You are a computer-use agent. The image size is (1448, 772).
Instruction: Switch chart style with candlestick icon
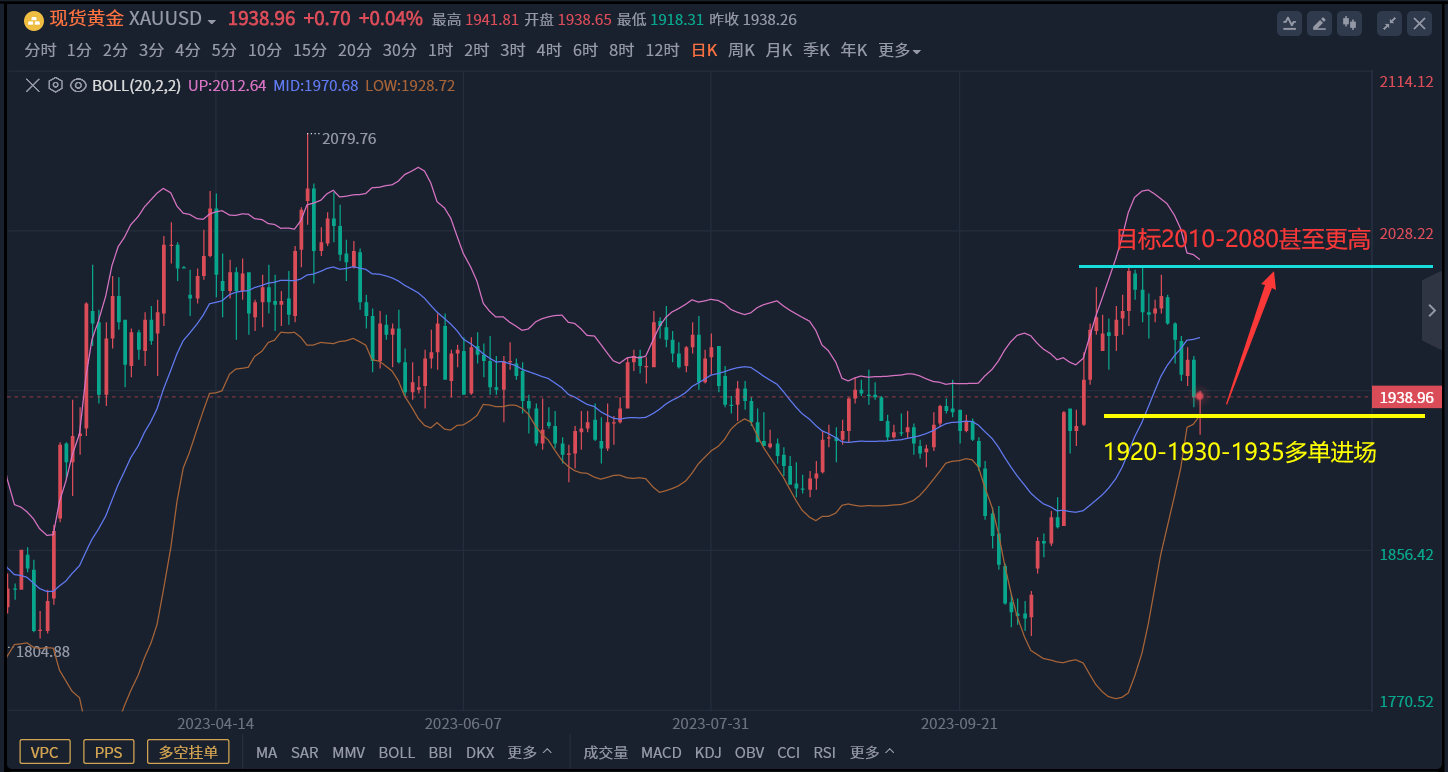tap(1351, 23)
